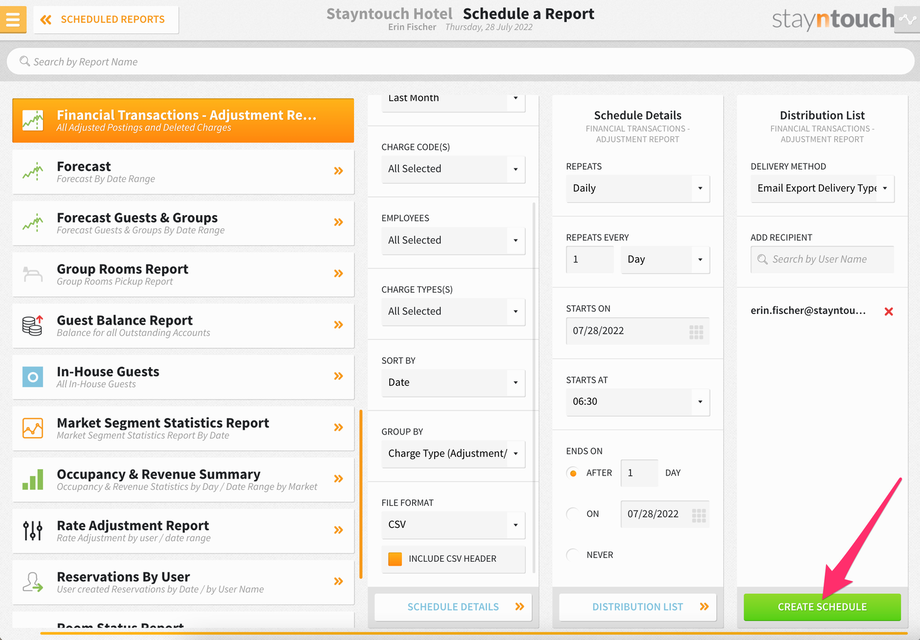This screenshot has height=640, width=920.
Task: Open Guest Balance Report chevron
Action: click(339, 324)
